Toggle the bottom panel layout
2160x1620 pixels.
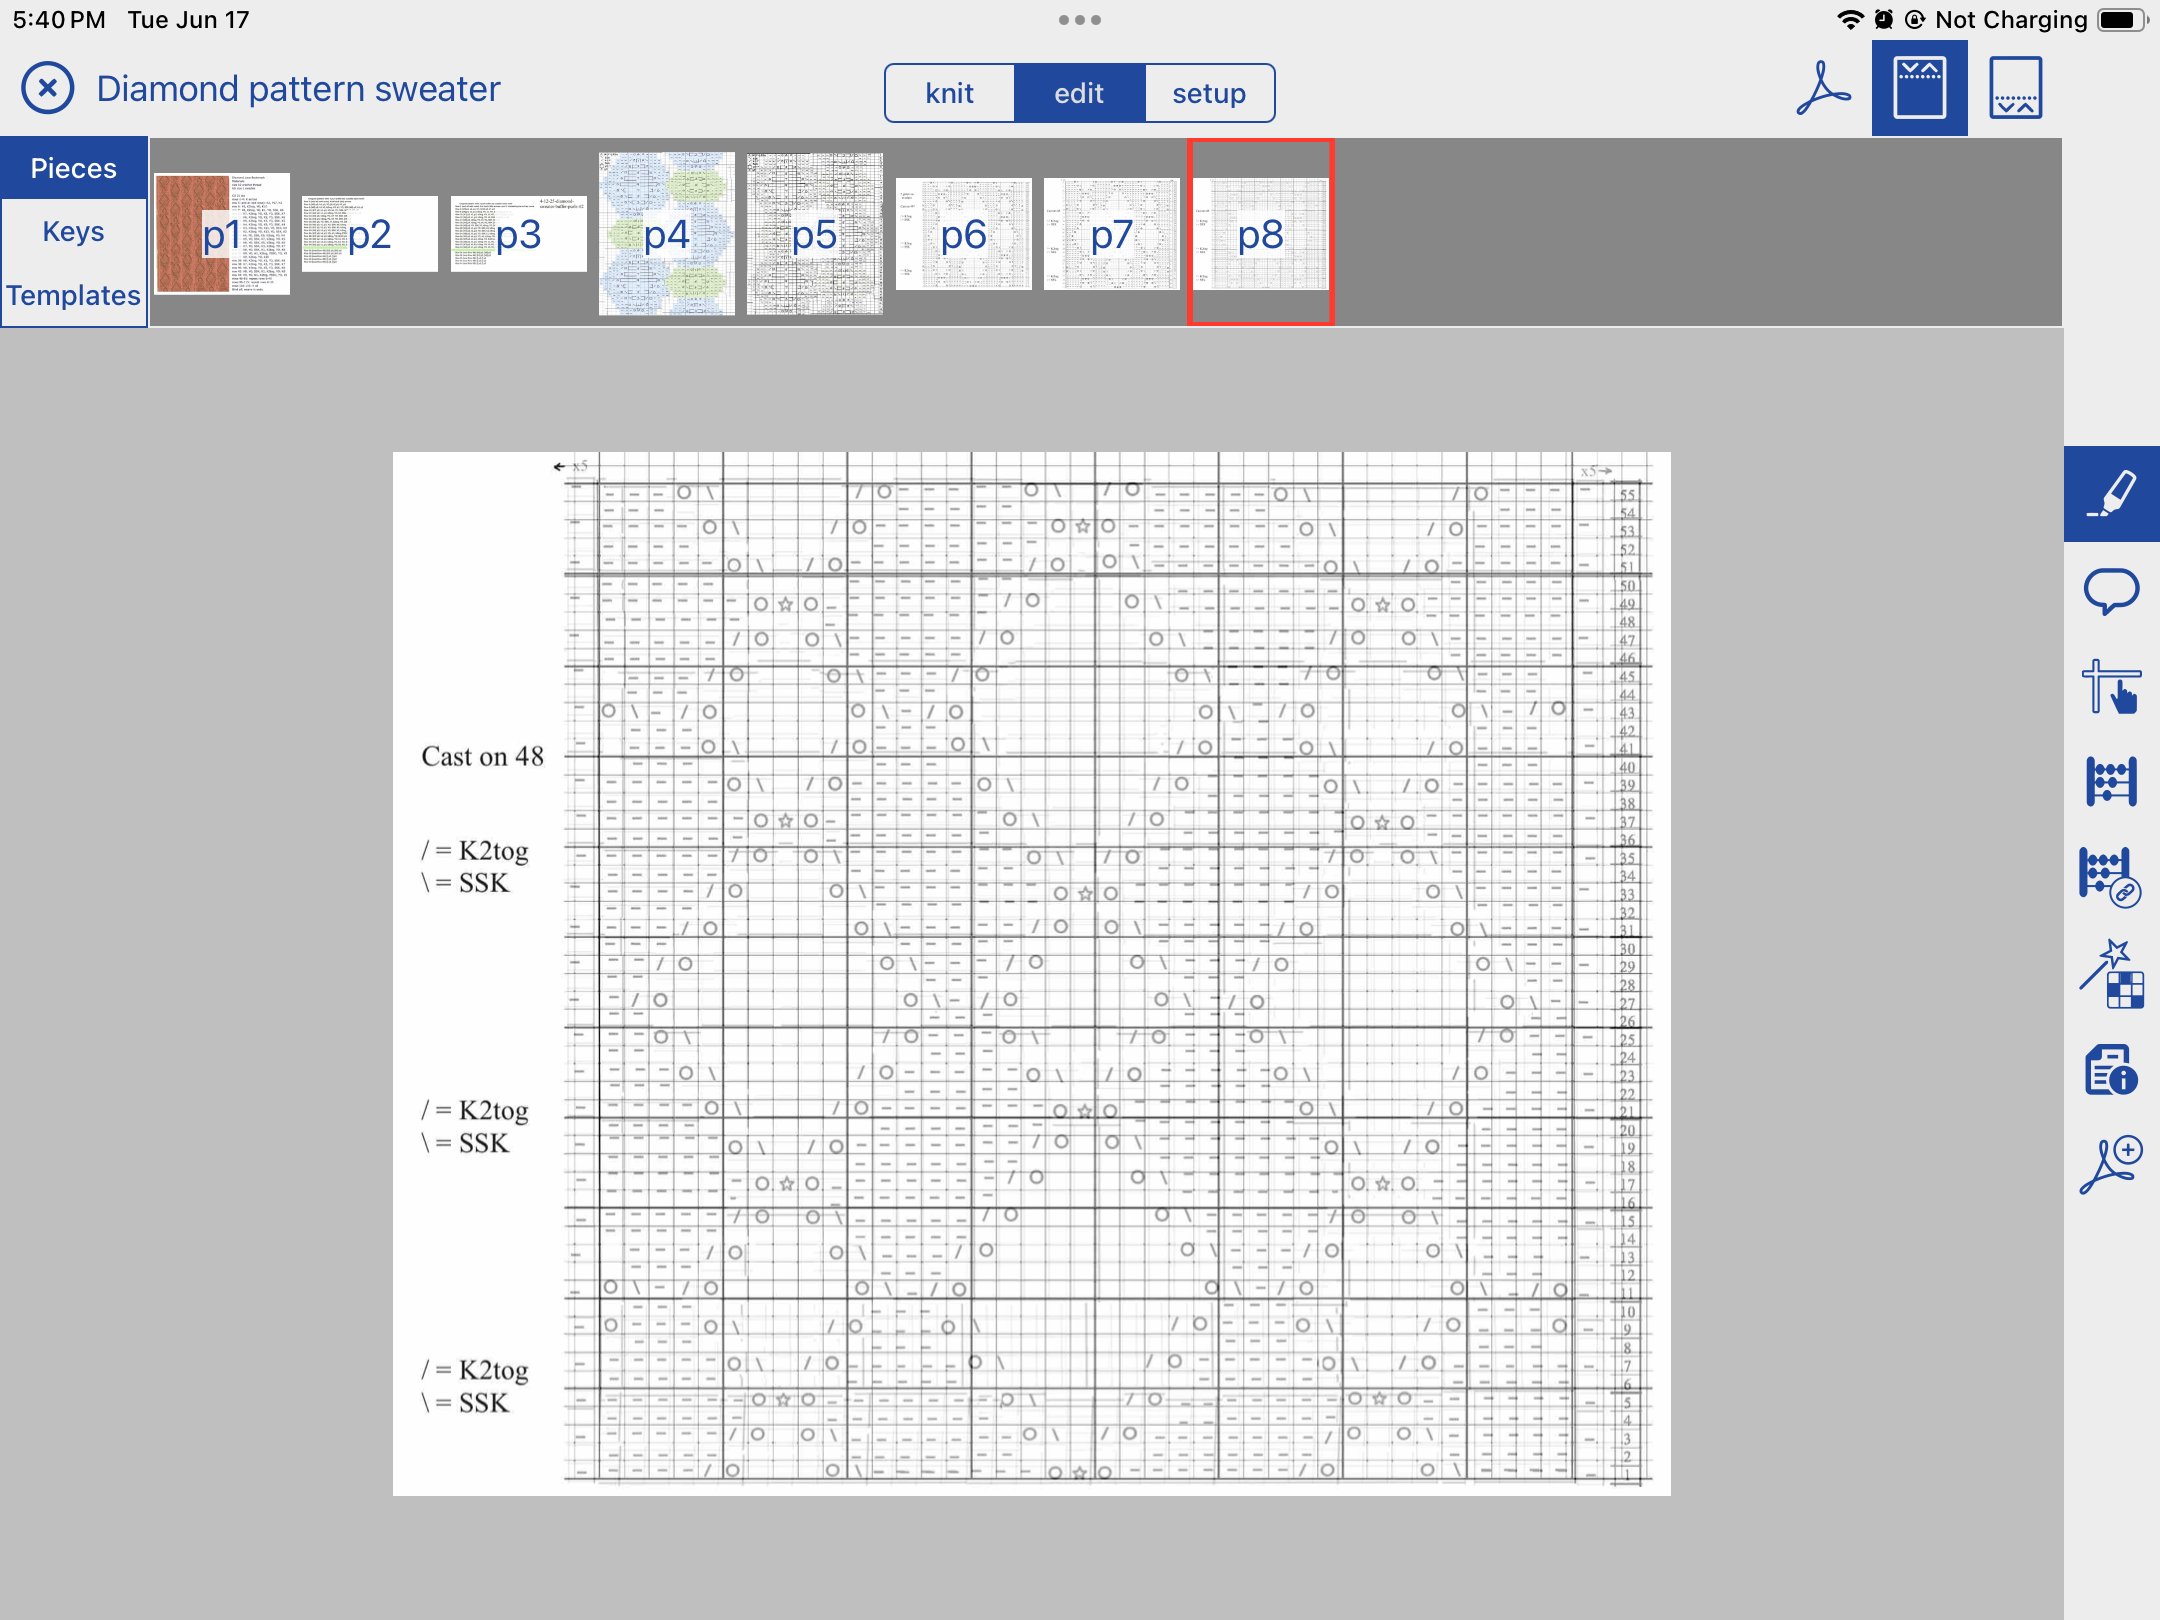point(2015,89)
